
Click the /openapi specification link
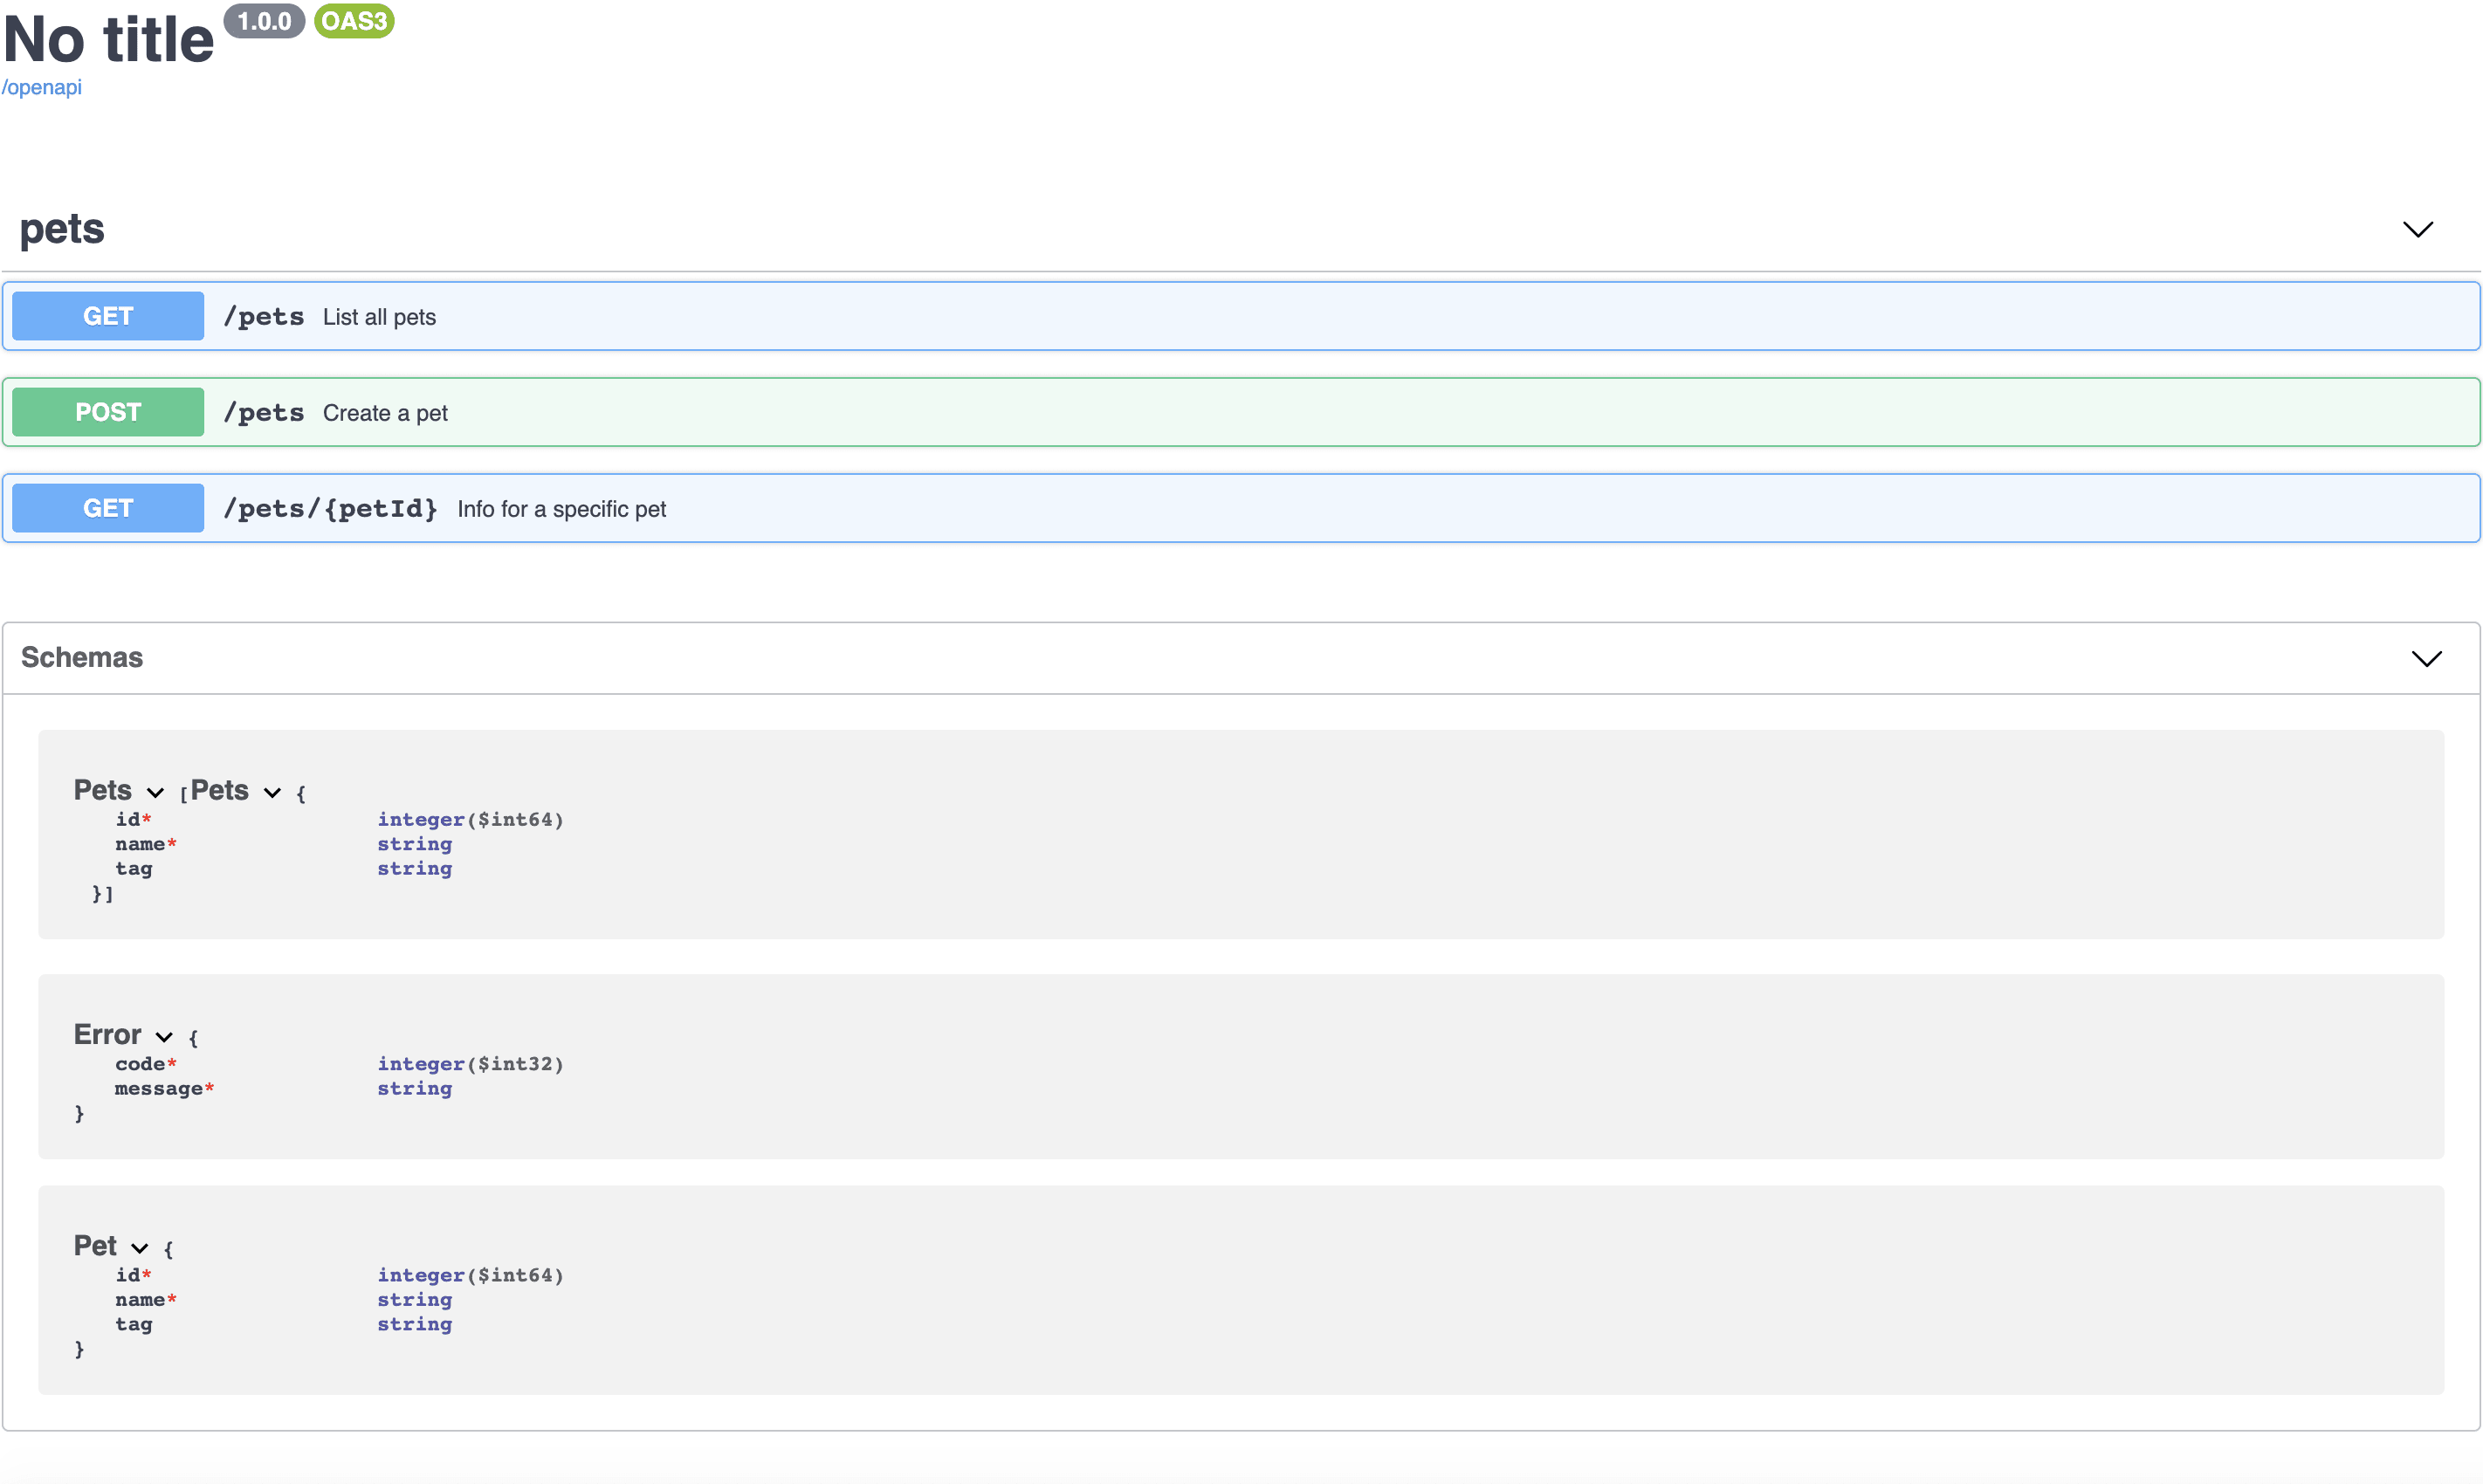(x=42, y=88)
